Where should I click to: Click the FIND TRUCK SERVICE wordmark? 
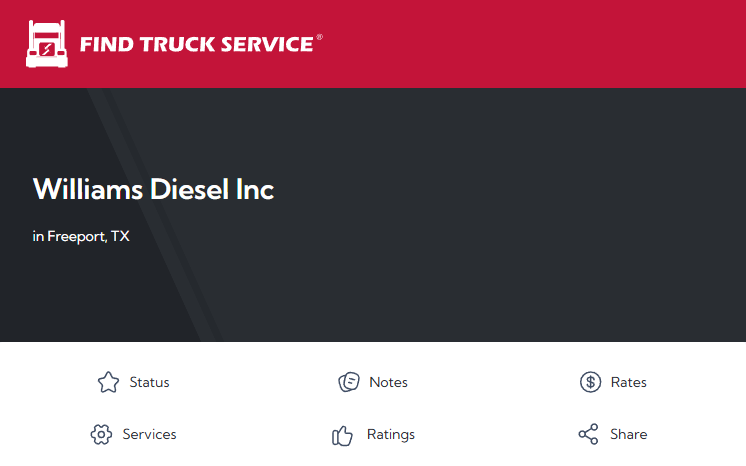tap(196, 45)
